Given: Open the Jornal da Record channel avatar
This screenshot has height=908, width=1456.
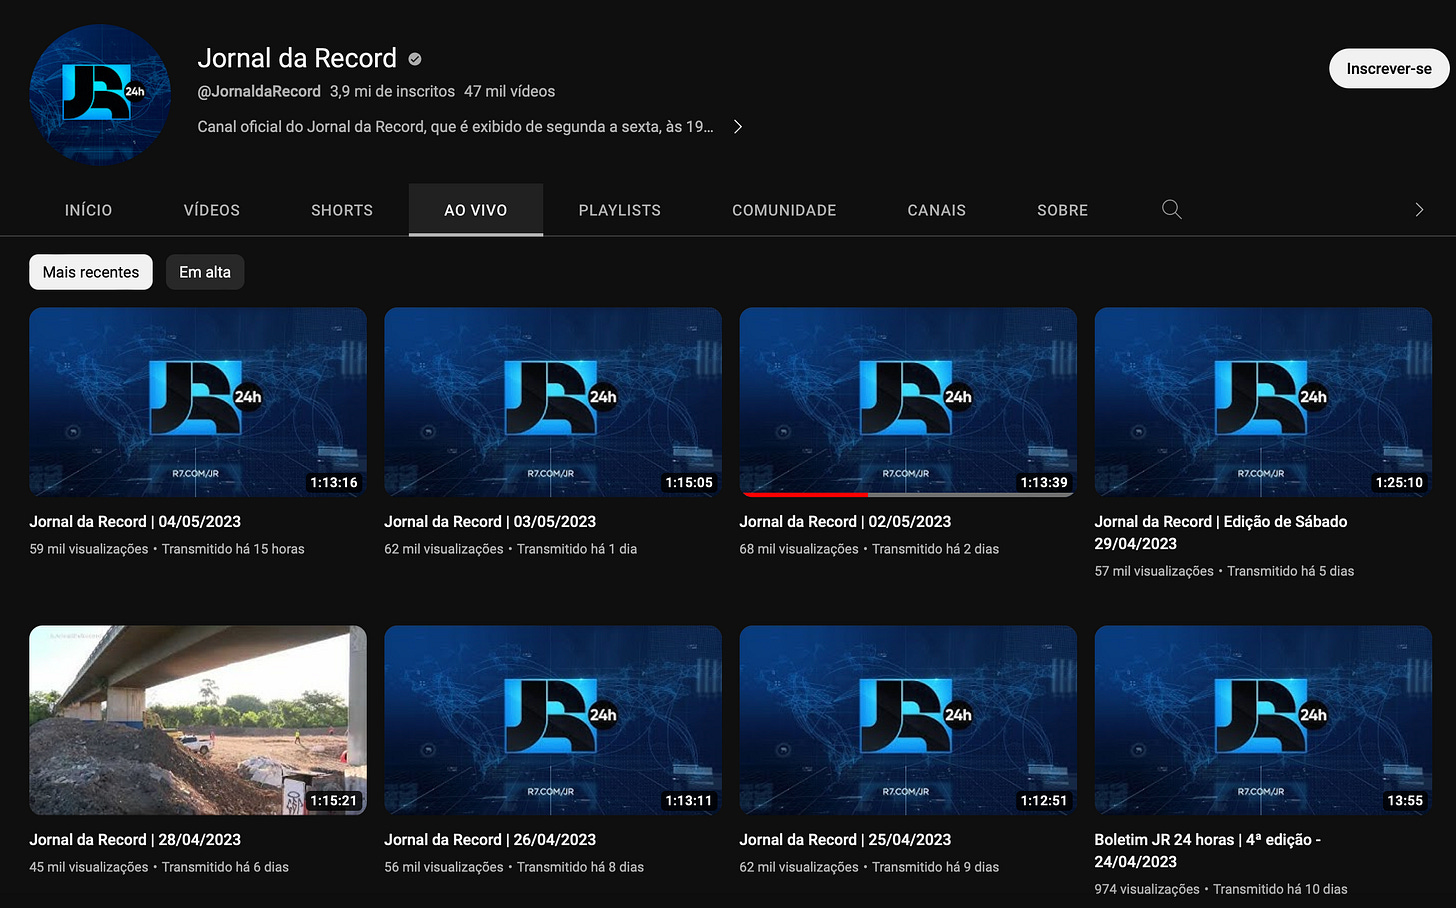Looking at the screenshot, I should 100,93.
